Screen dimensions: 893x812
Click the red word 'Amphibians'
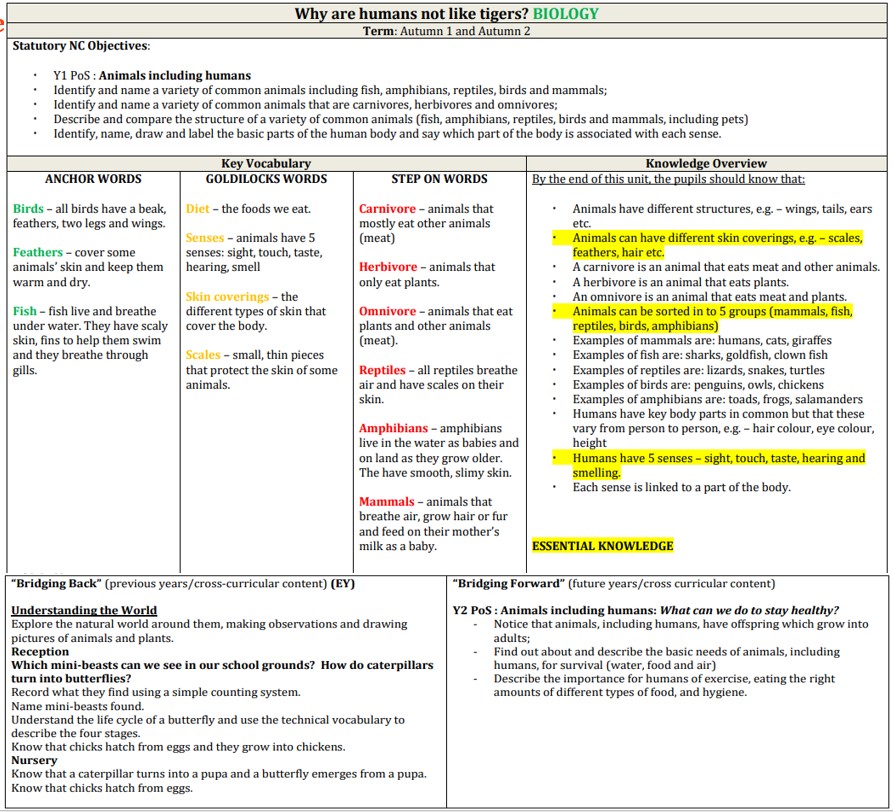point(394,428)
